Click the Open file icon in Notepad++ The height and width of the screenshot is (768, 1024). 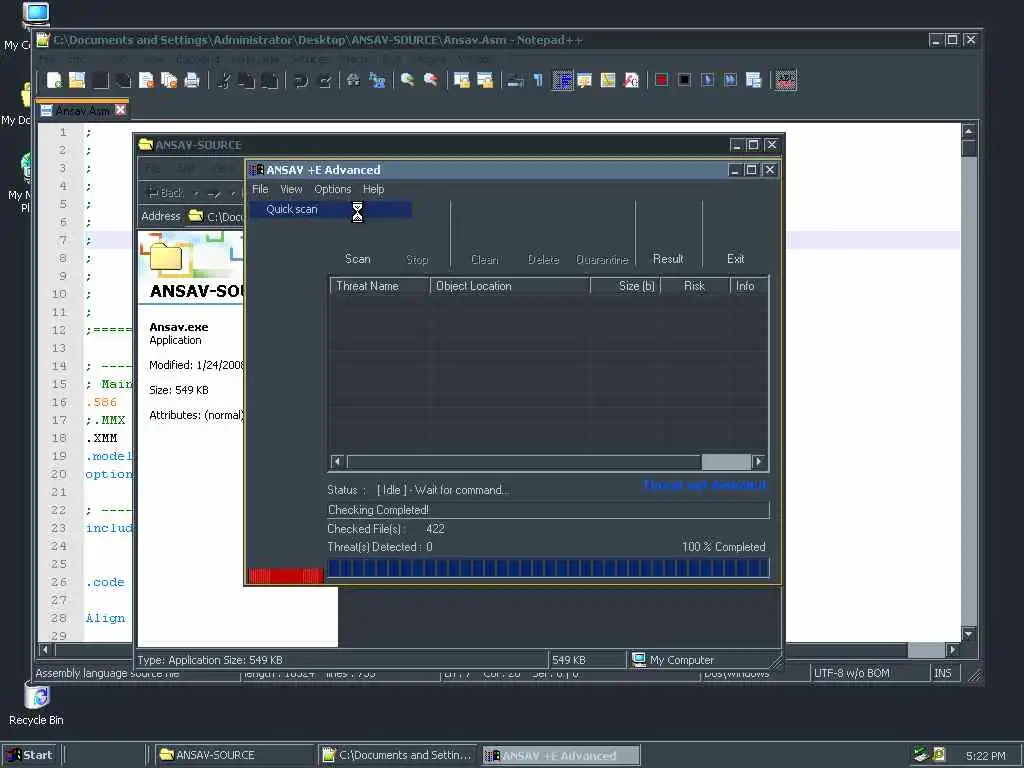tap(77, 80)
